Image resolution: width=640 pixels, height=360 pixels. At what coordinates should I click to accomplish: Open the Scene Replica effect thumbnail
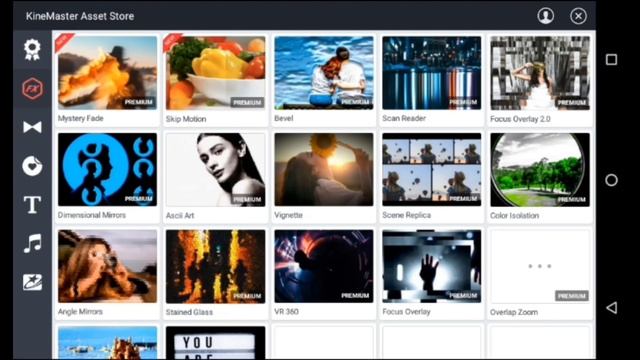pos(432,169)
